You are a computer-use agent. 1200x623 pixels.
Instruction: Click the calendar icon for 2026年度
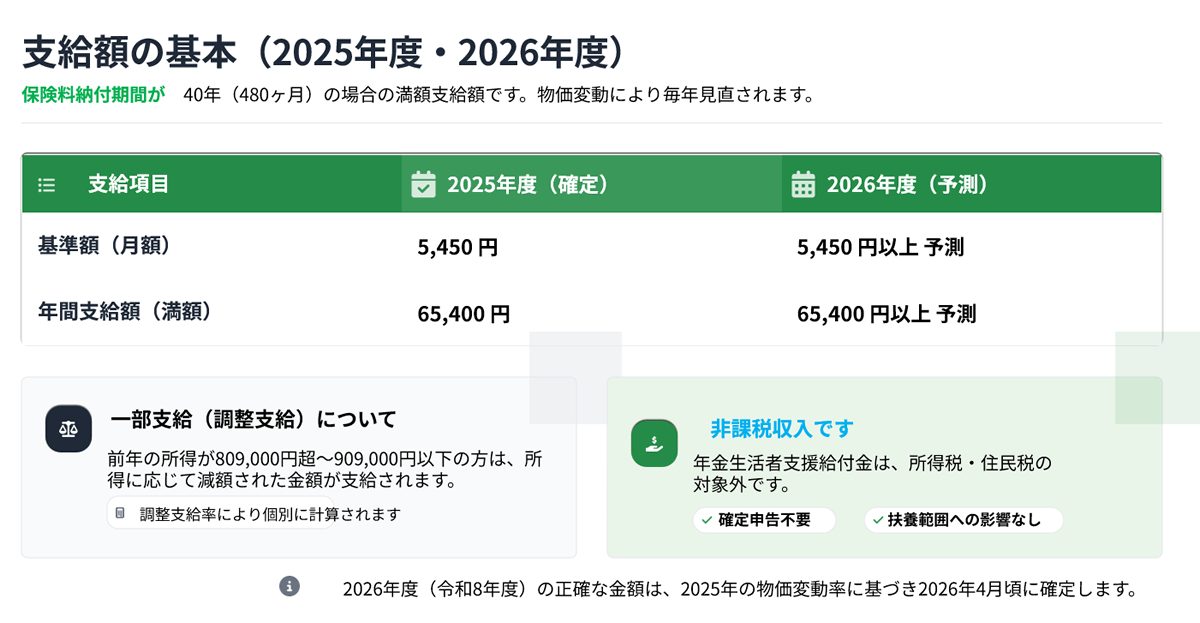[803, 184]
